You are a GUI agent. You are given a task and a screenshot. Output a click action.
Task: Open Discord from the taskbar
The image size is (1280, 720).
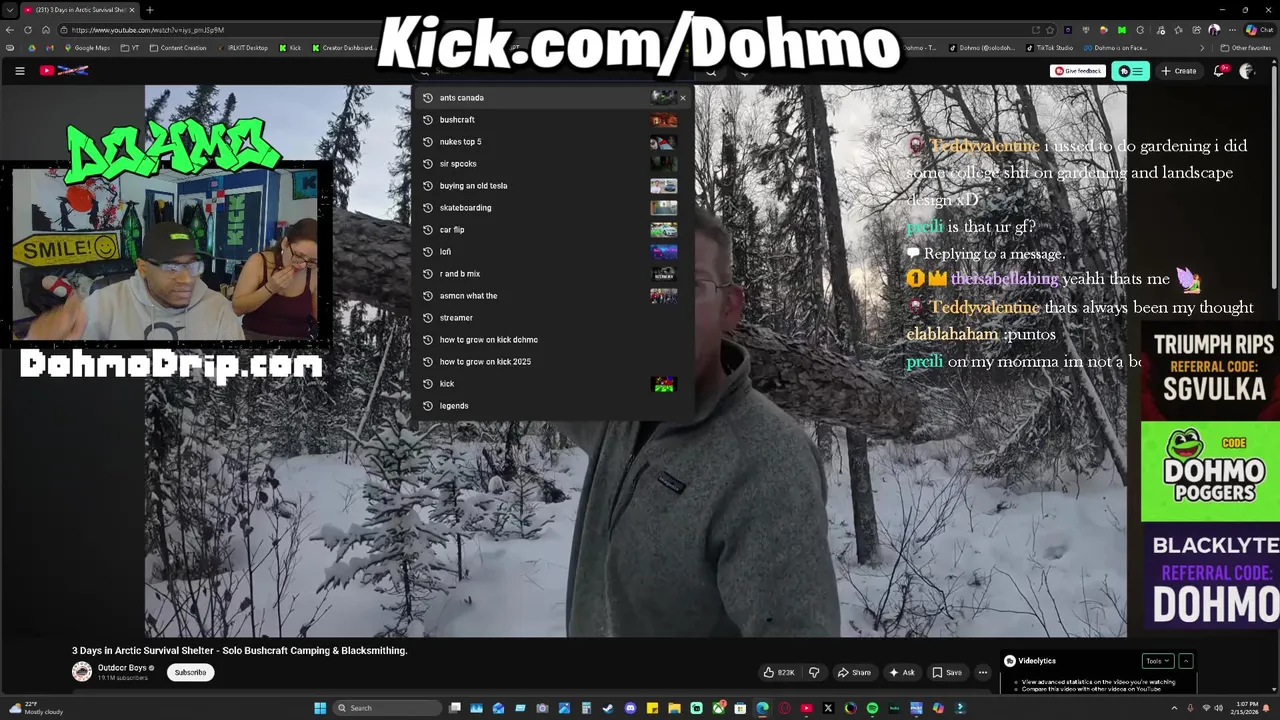pos(630,708)
